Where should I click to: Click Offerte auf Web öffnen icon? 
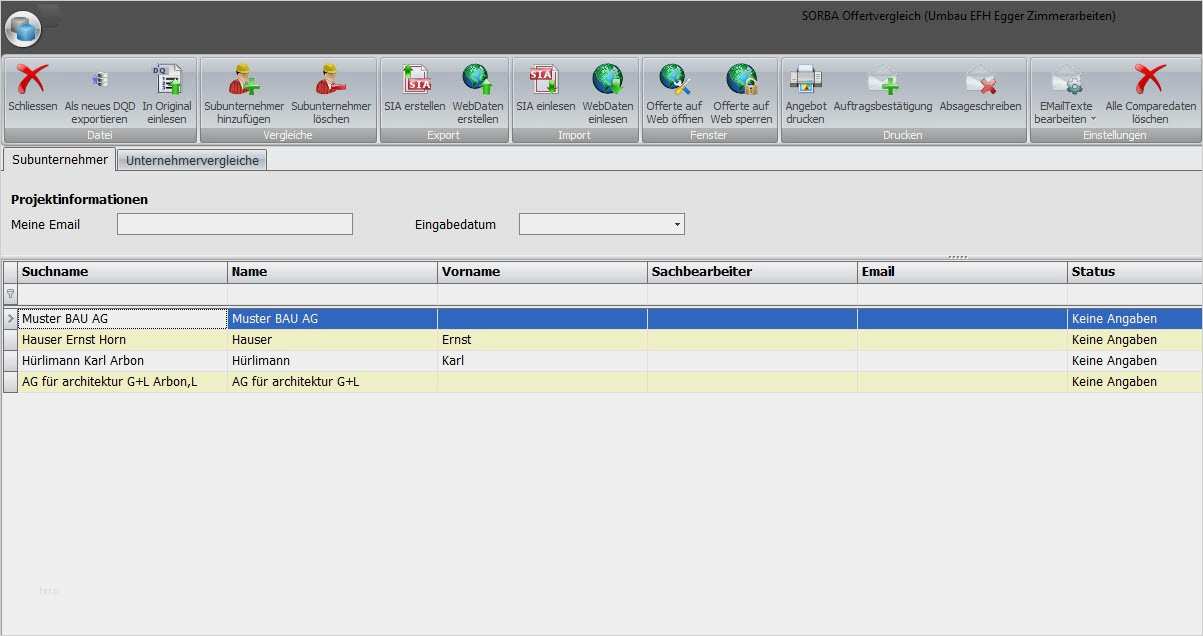coord(674,79)
